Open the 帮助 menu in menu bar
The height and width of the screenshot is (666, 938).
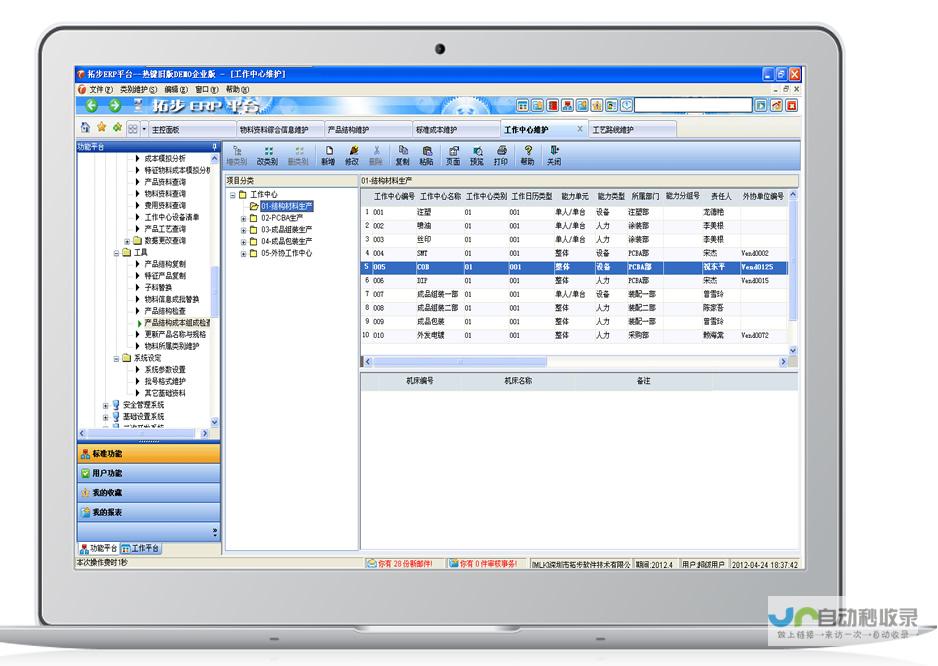[x=237, y=89]
